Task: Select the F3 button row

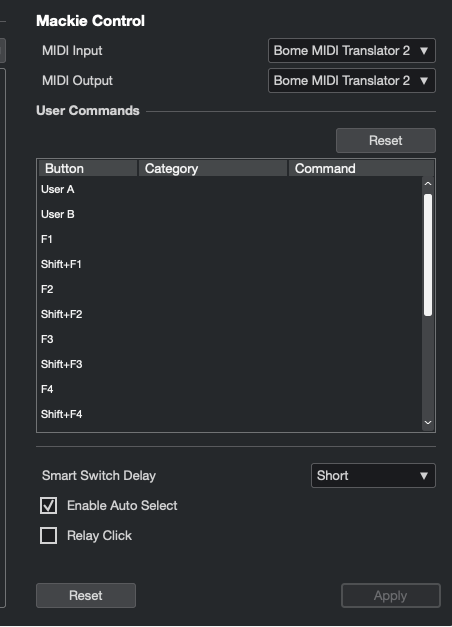Action: coord(230,339)
